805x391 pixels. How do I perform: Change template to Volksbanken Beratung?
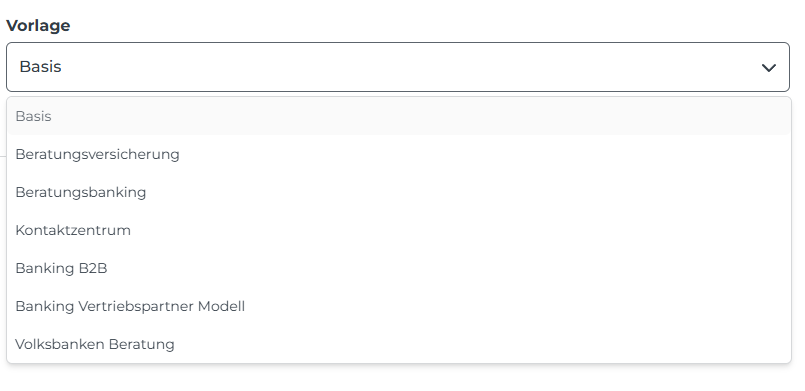click(x=398, y=344)
